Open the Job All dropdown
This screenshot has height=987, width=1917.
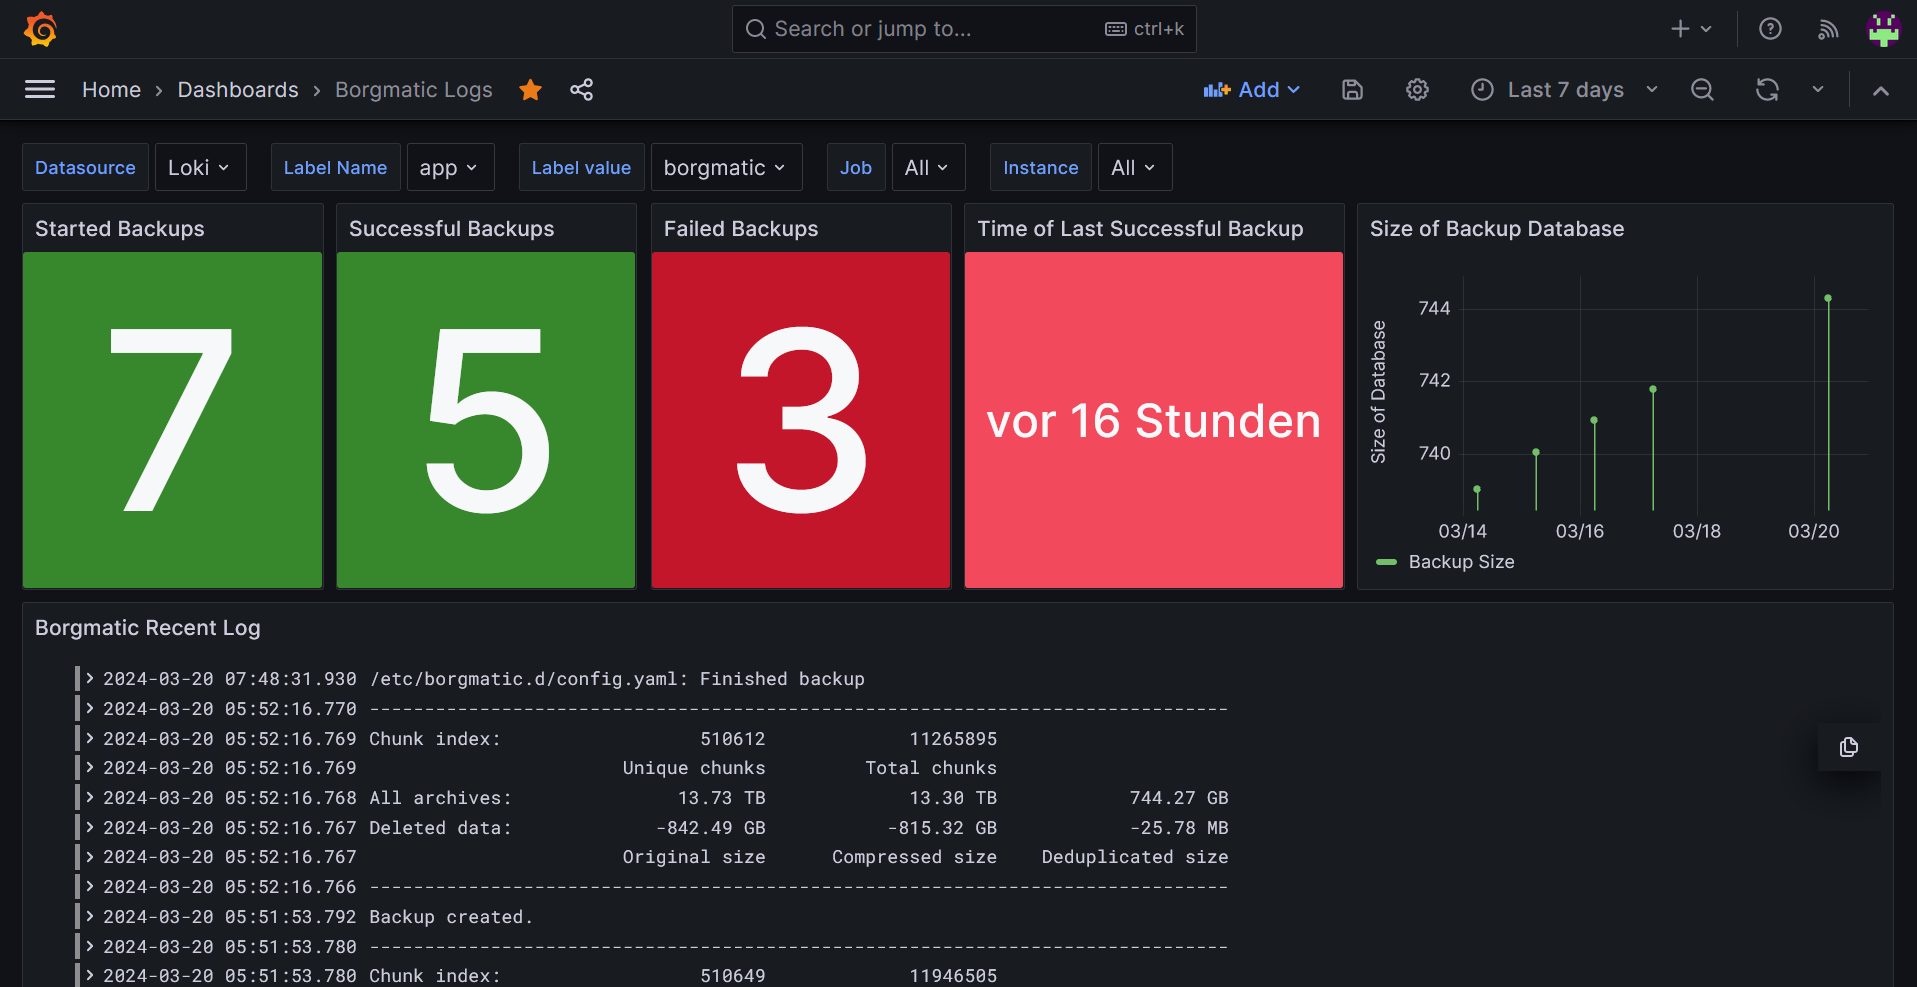(x=928, y=167)
